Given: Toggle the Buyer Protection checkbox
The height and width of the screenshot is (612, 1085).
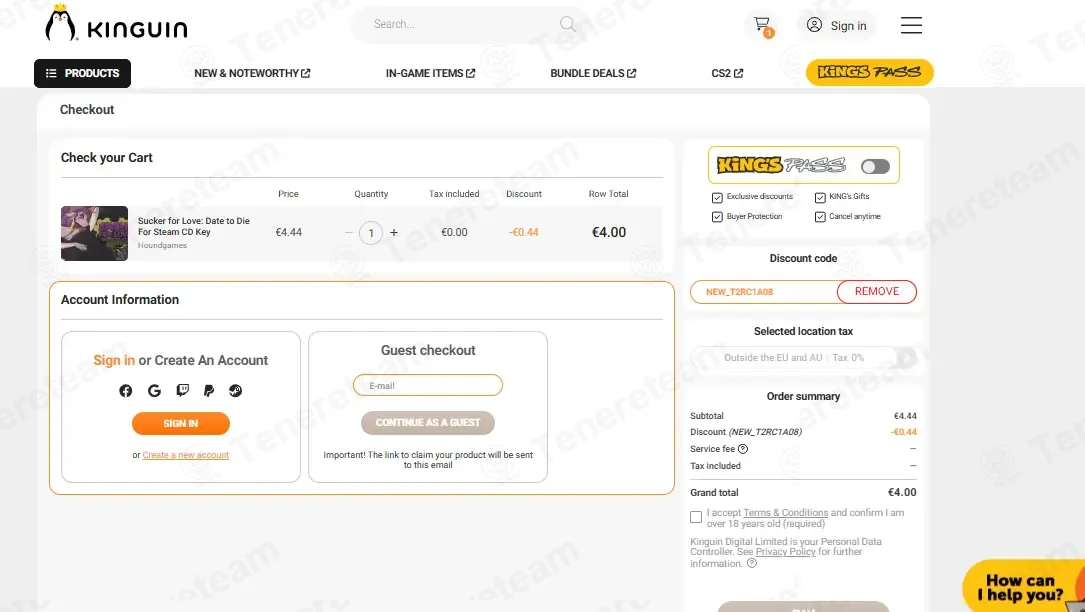Looking at the screenshot, I should 717,217.
